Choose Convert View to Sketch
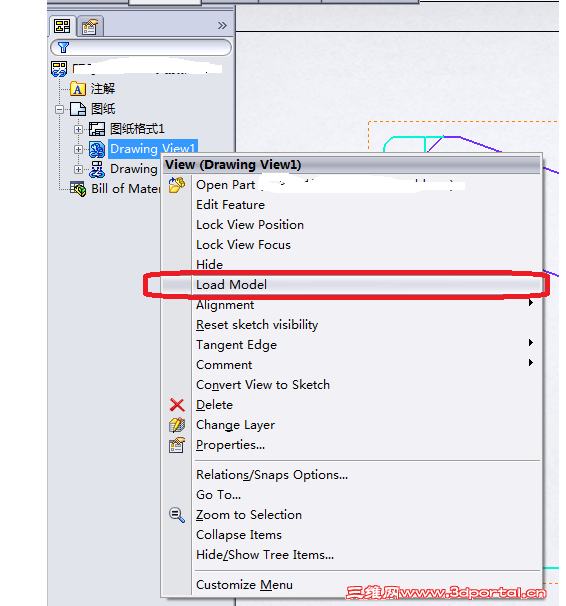566x606 pixels. [263, 385]
